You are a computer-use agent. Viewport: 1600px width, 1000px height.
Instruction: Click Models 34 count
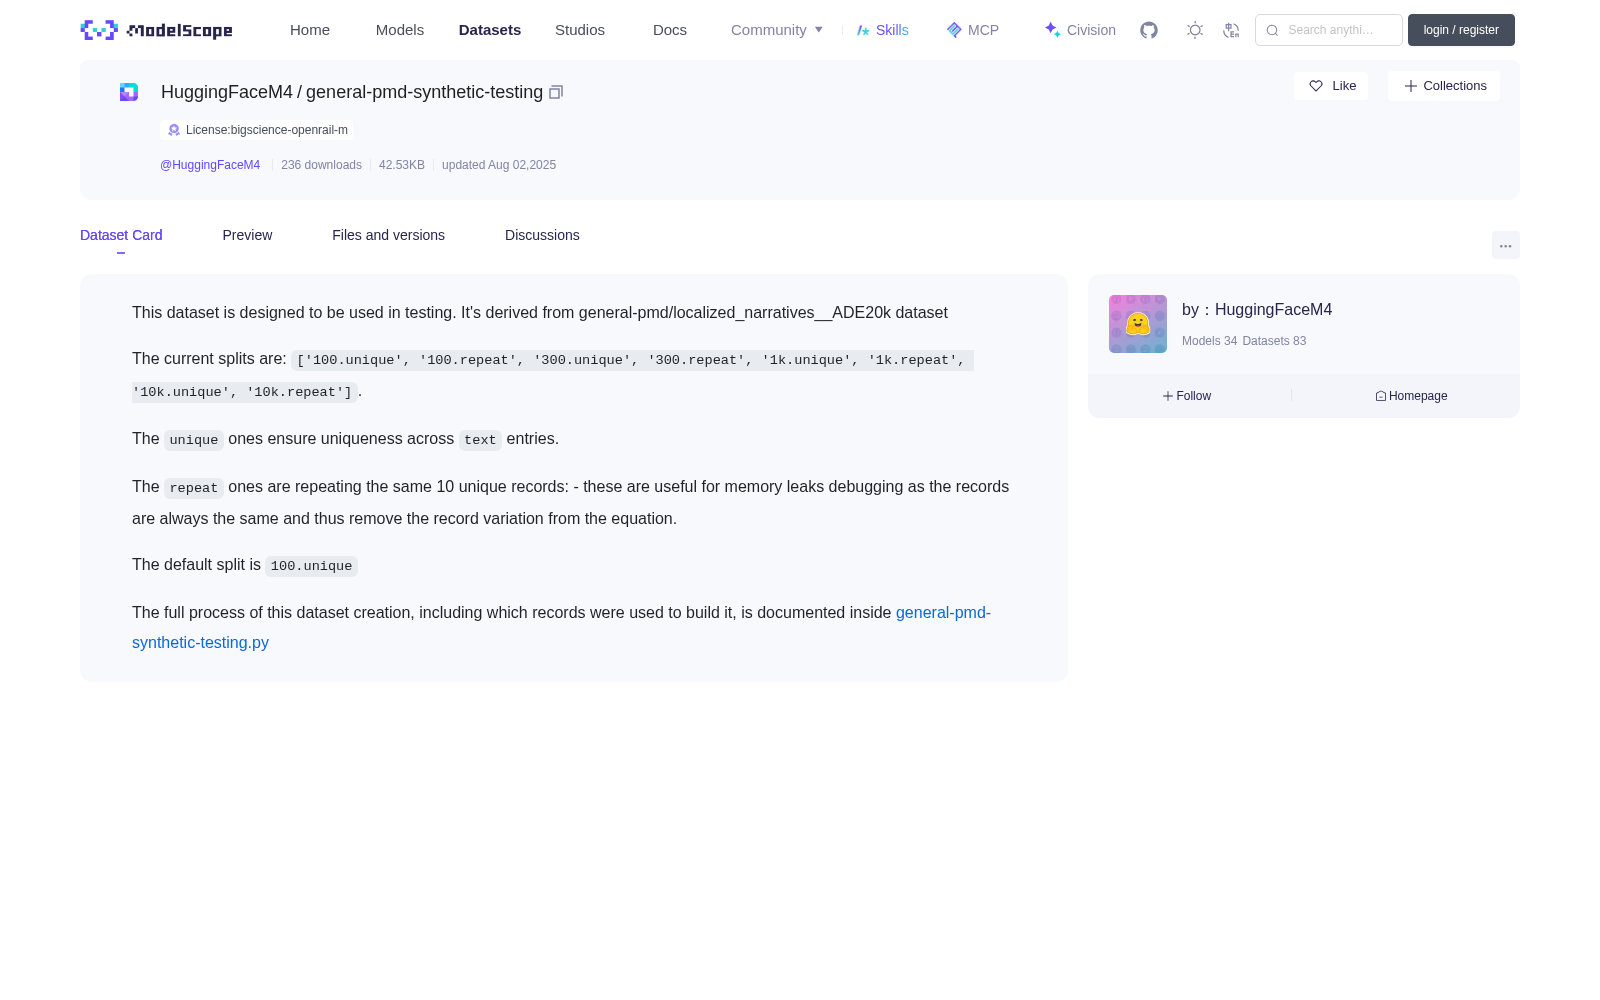tap(1209, 341)
